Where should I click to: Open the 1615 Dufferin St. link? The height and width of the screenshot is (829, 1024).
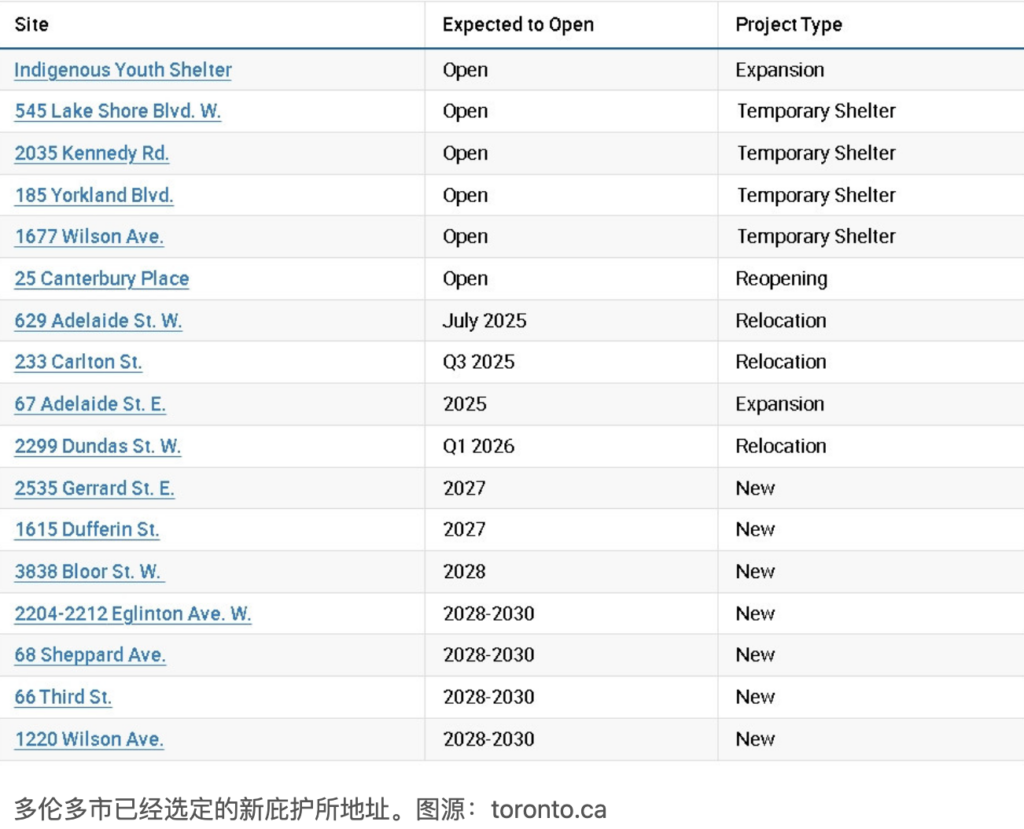pyautogui.click(x=87, y=530)
